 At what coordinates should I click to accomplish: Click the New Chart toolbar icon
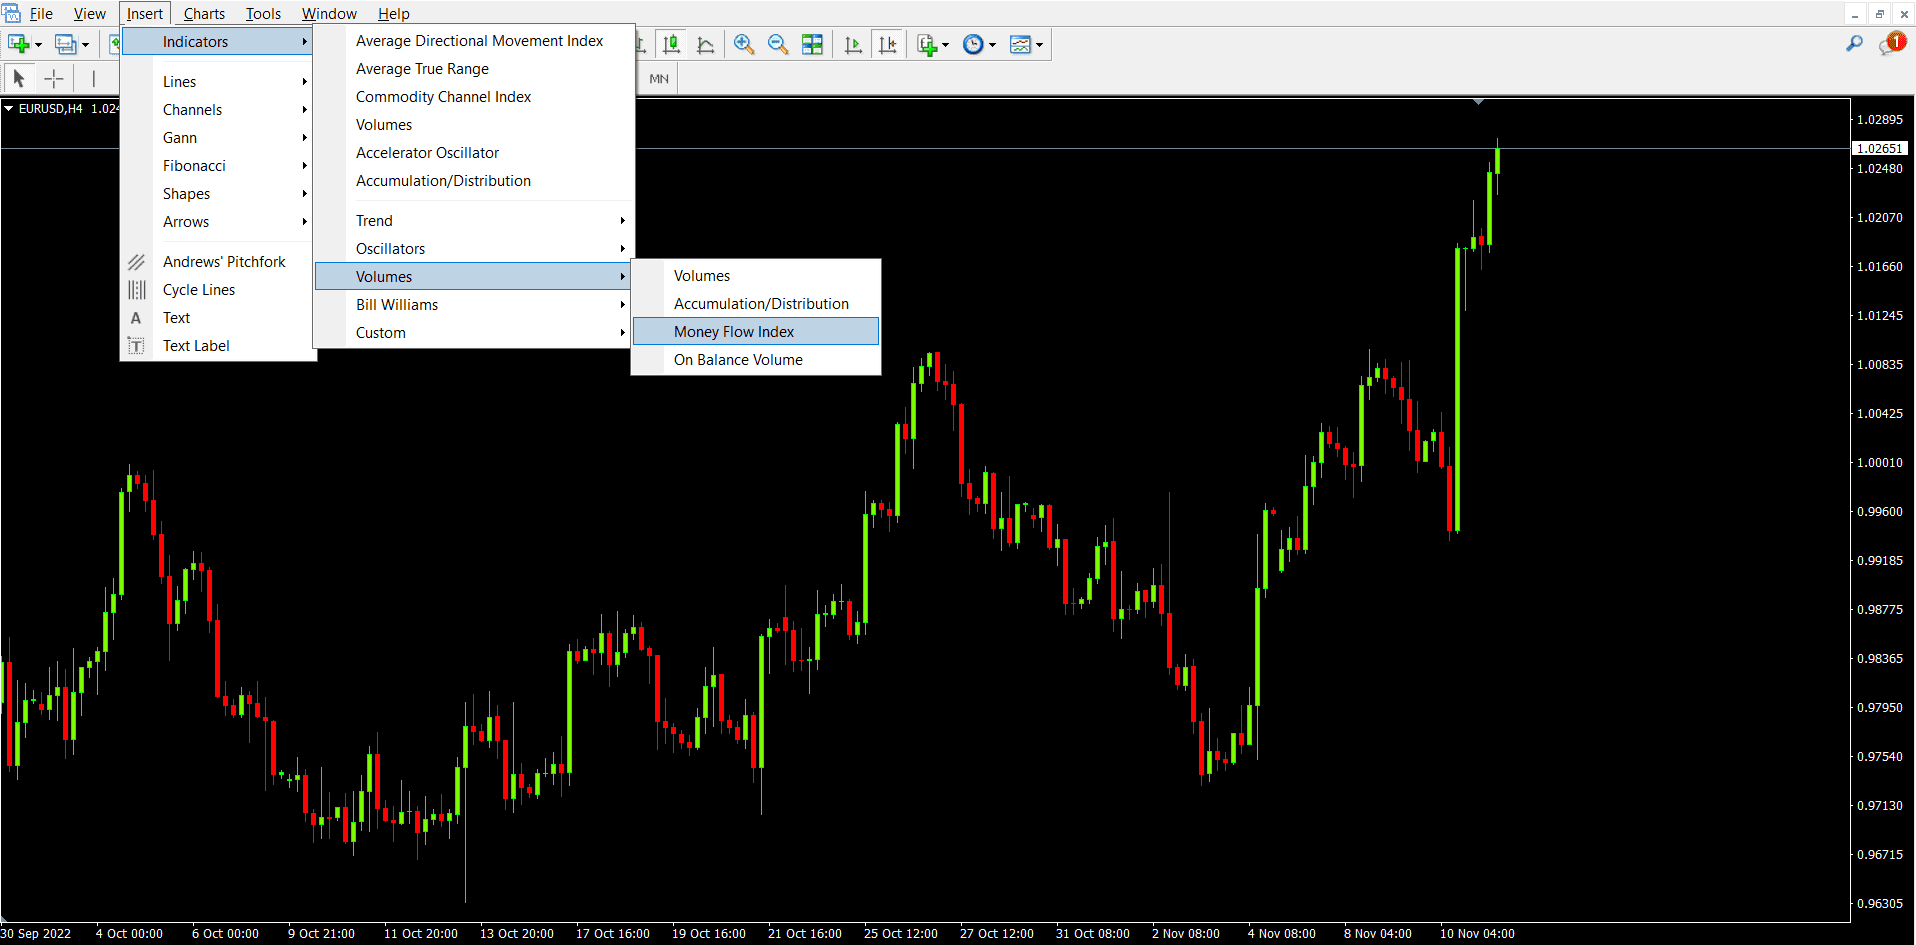pyautogui.click(x=18, y=44)
